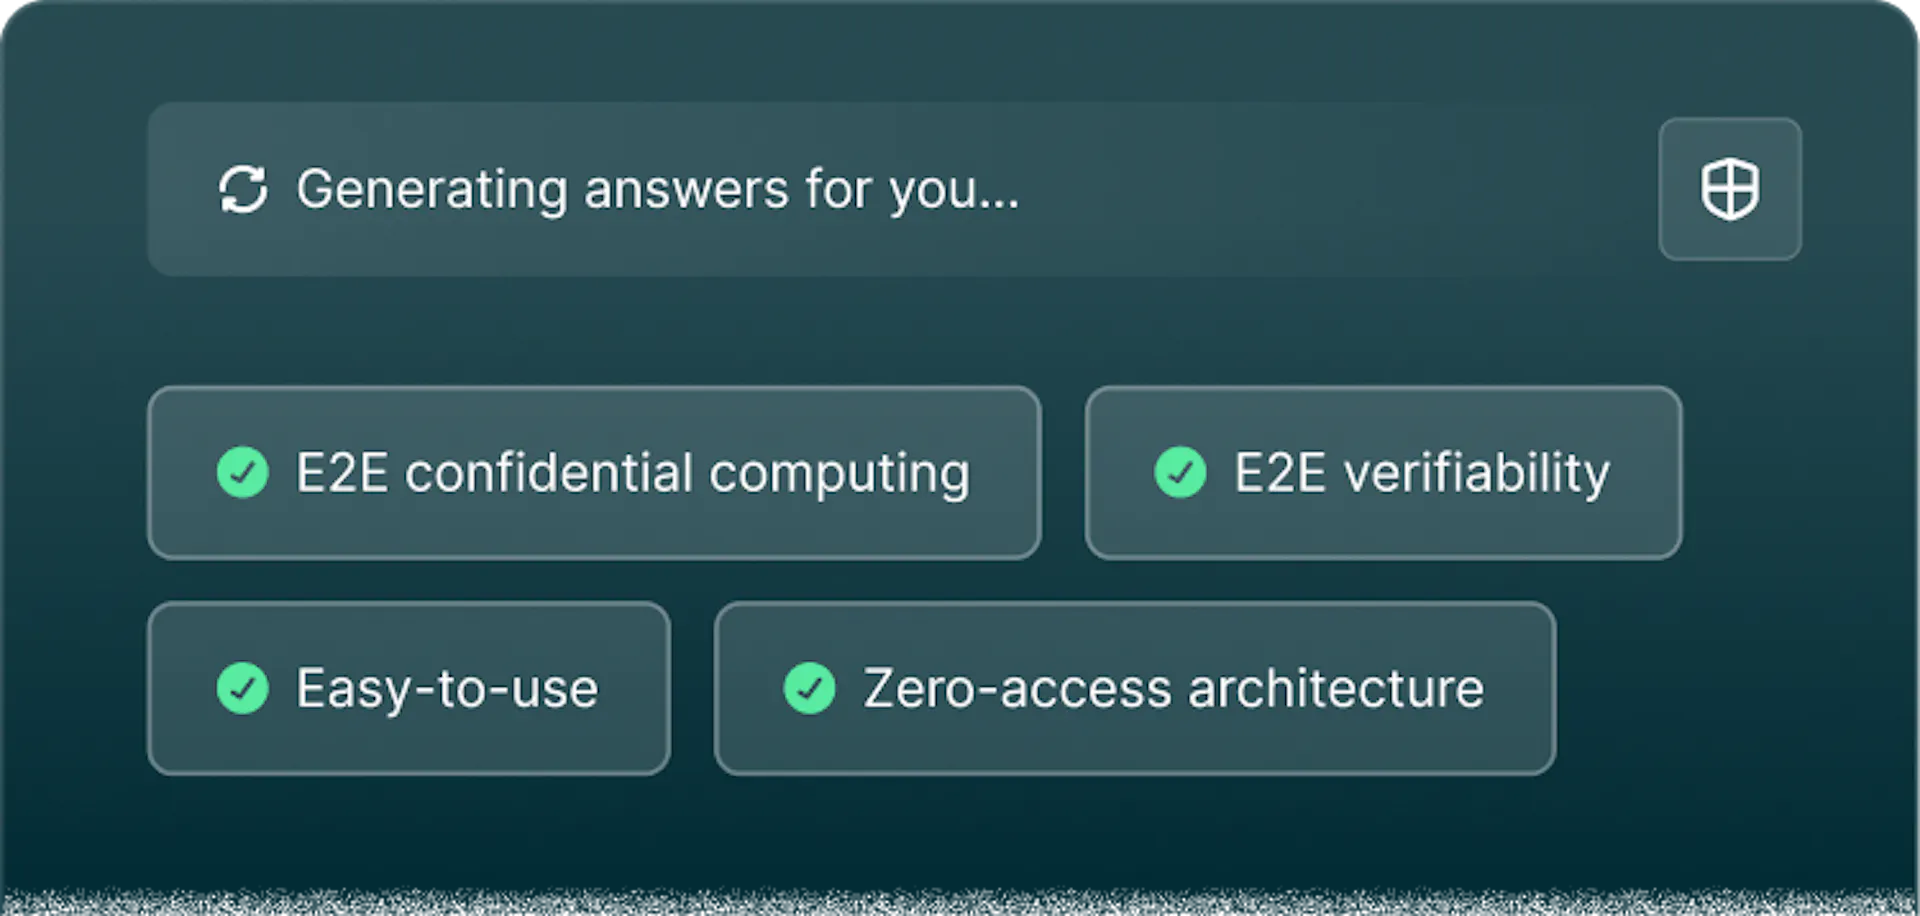Click the "architecture" label text

[x=1336, y=688]
